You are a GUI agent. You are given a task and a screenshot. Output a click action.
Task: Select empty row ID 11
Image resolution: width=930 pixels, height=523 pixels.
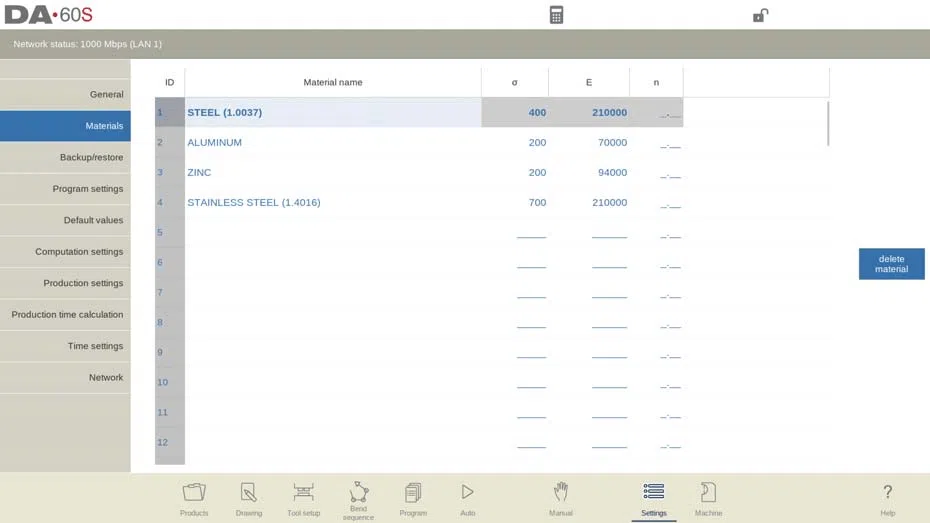point(170,412)
